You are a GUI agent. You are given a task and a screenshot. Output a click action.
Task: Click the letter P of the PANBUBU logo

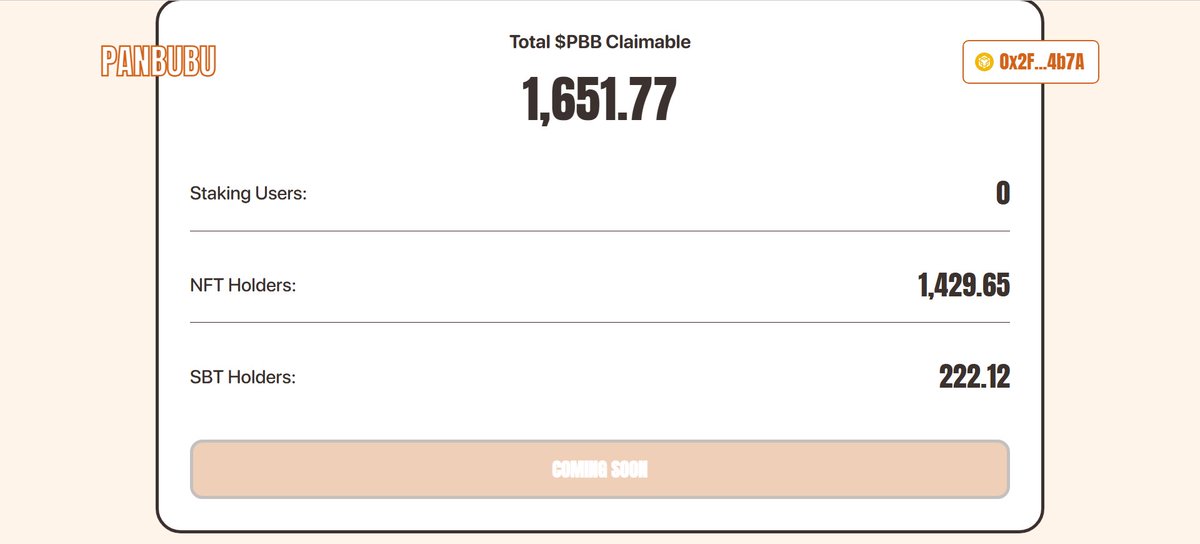coord(109,61)
